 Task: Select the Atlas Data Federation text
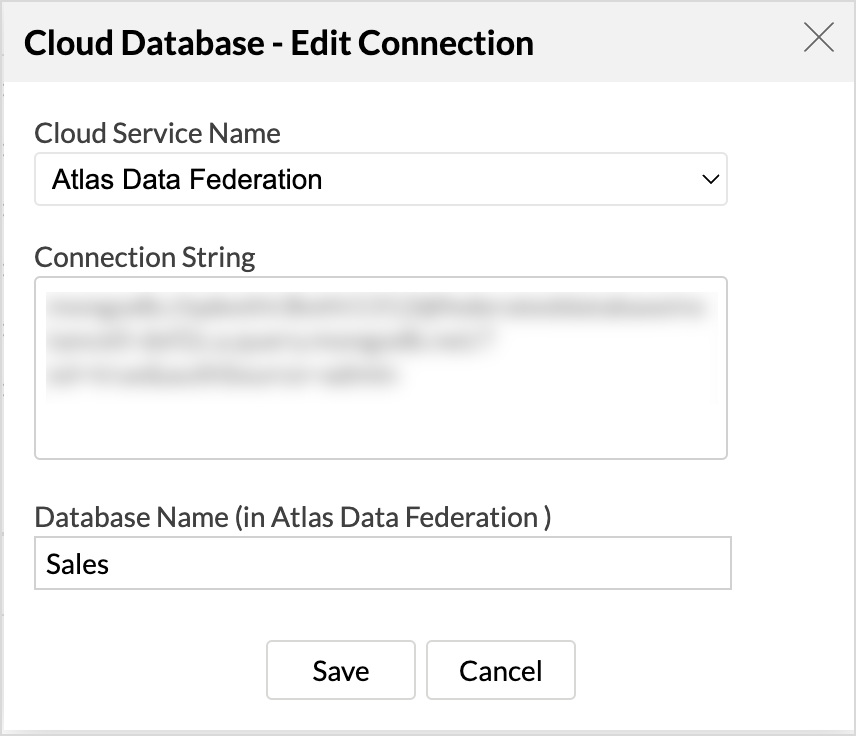[x=187, y=180]
